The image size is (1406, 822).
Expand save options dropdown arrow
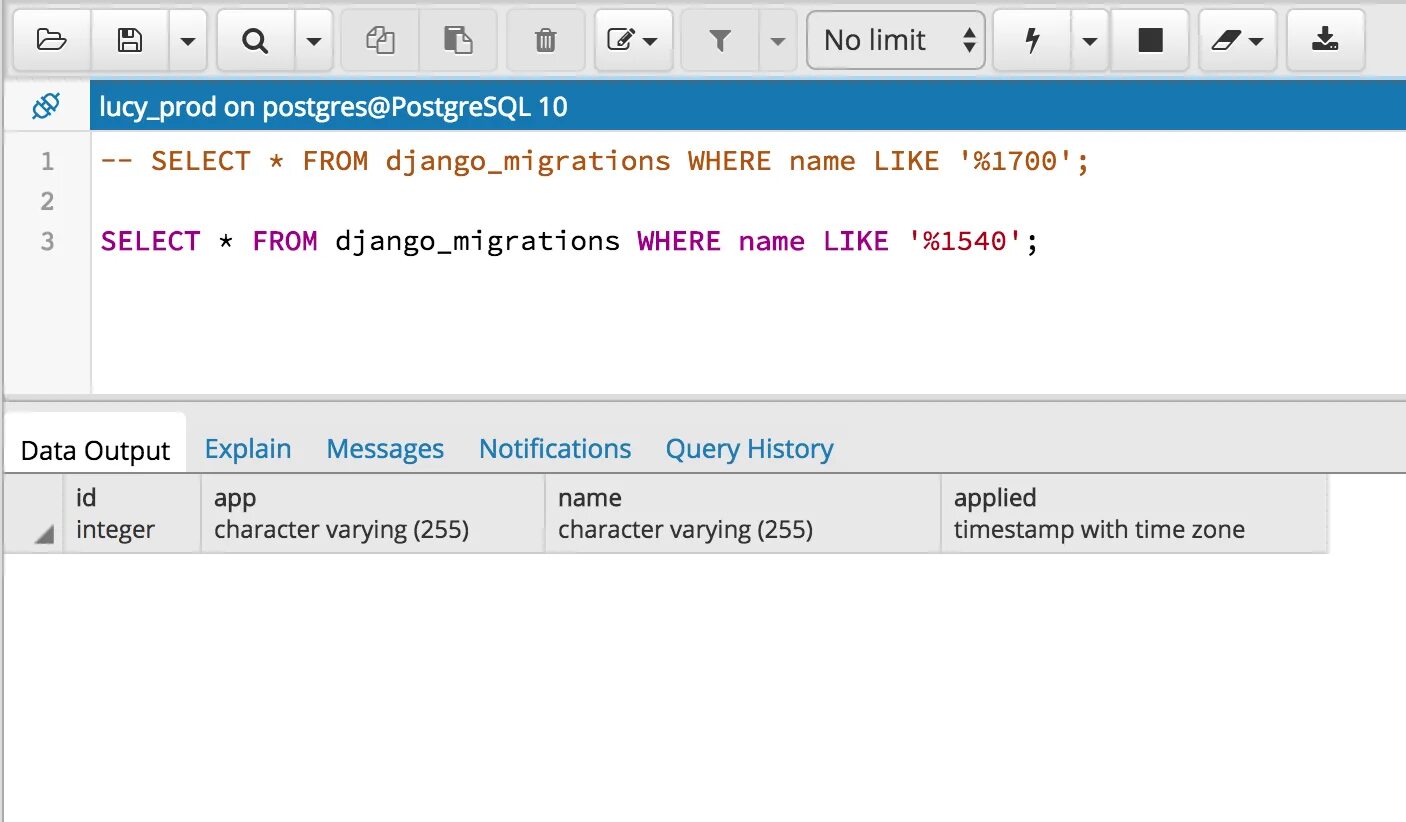click(x=187, y=40)
